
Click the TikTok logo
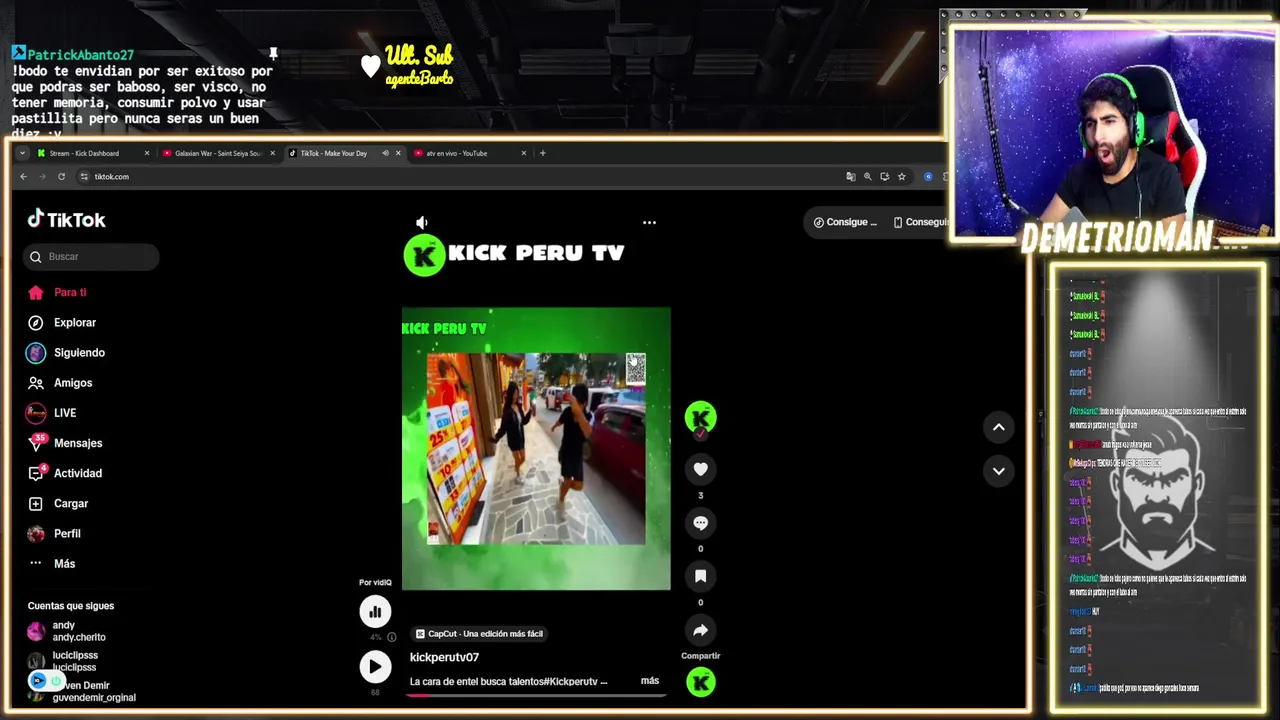[66, 220]
